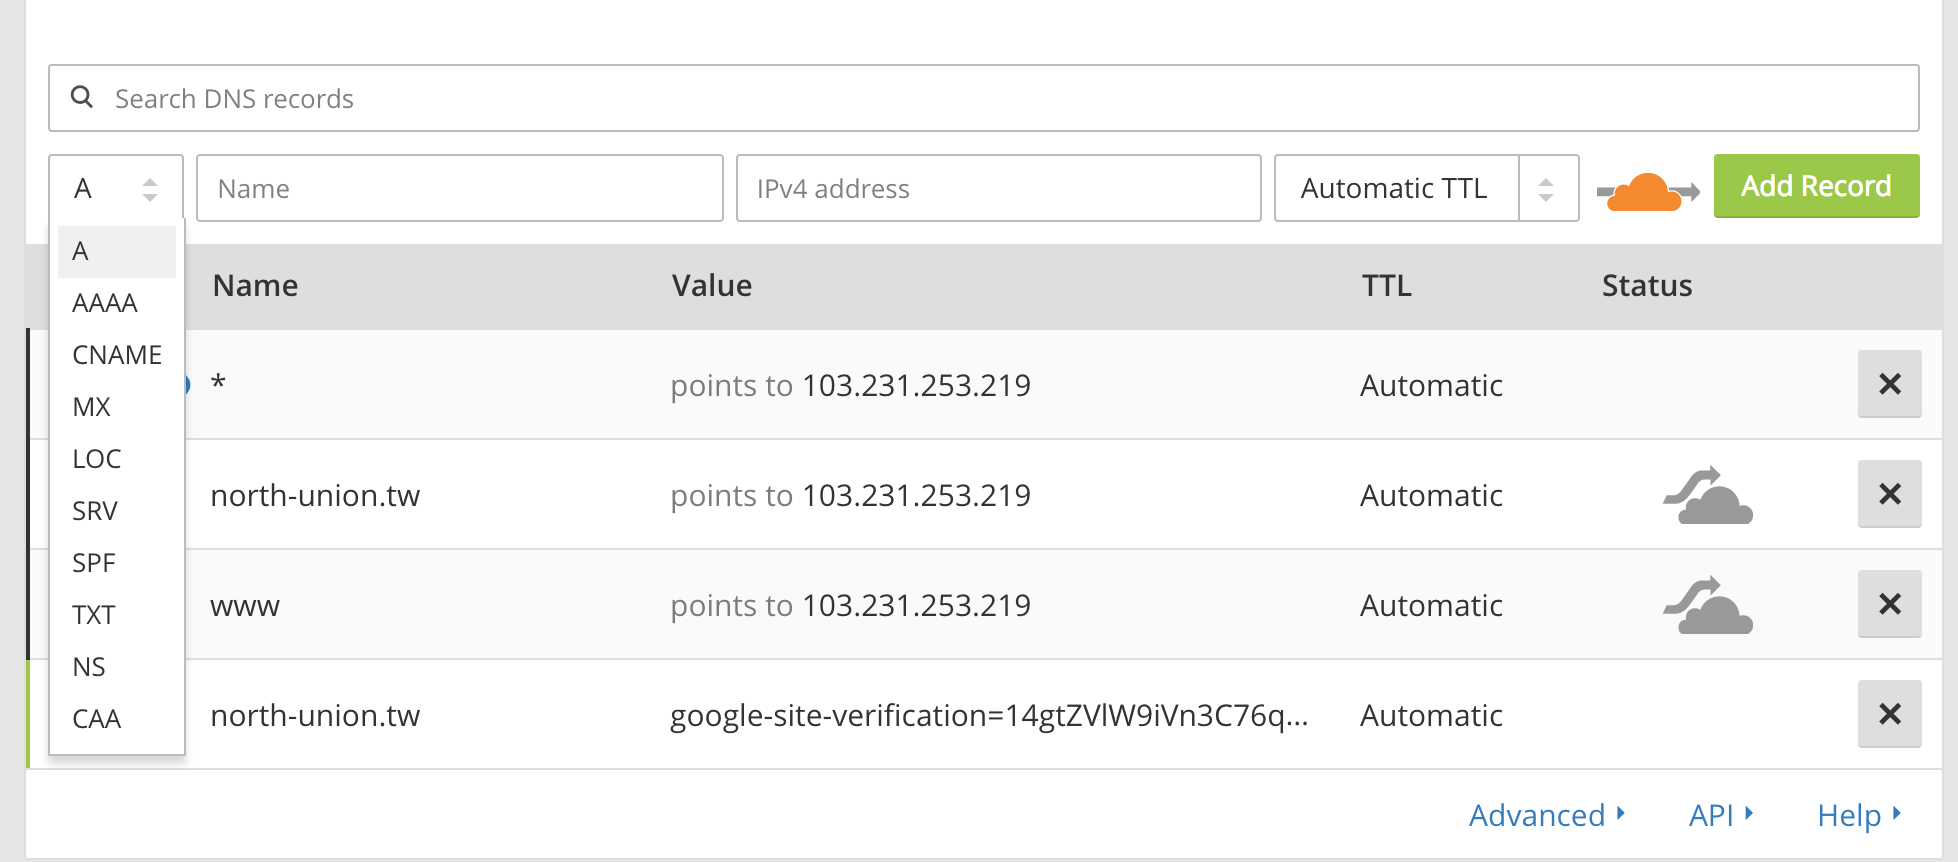
Task: Toggle gray cloud proxy on north-union.tw row
Action: [1708, 496]
